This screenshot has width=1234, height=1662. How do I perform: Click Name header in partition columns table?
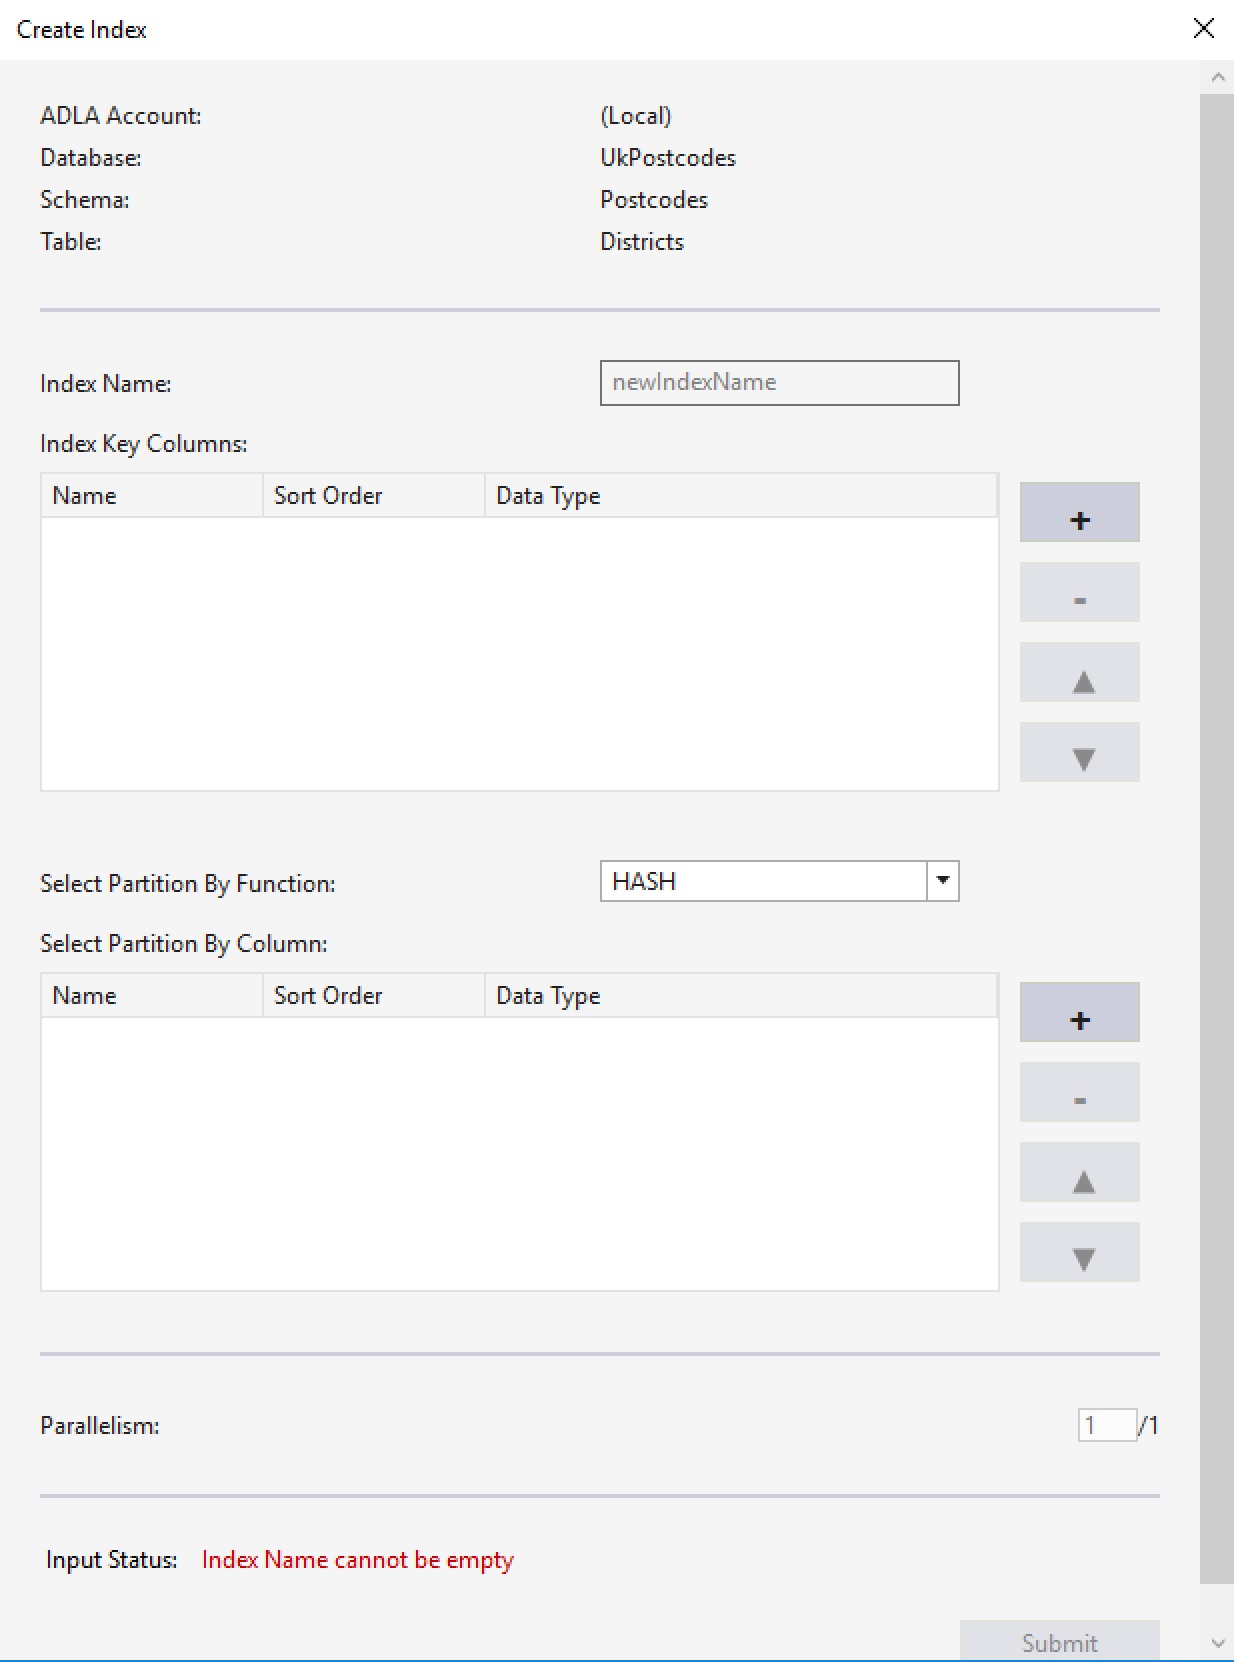click(150, 996)
